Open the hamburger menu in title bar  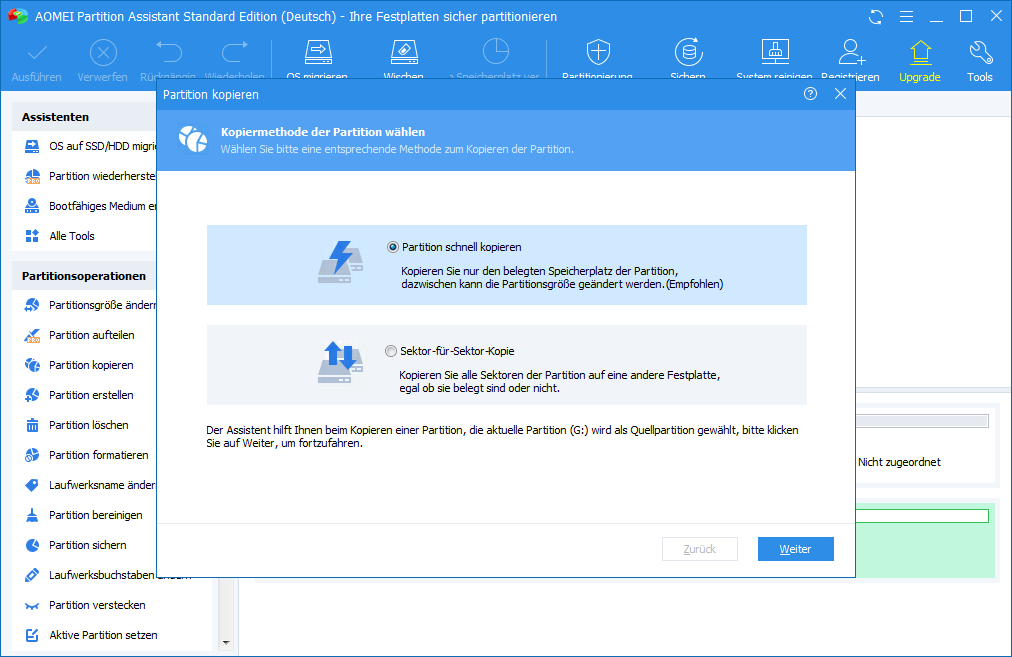[906, 17]
